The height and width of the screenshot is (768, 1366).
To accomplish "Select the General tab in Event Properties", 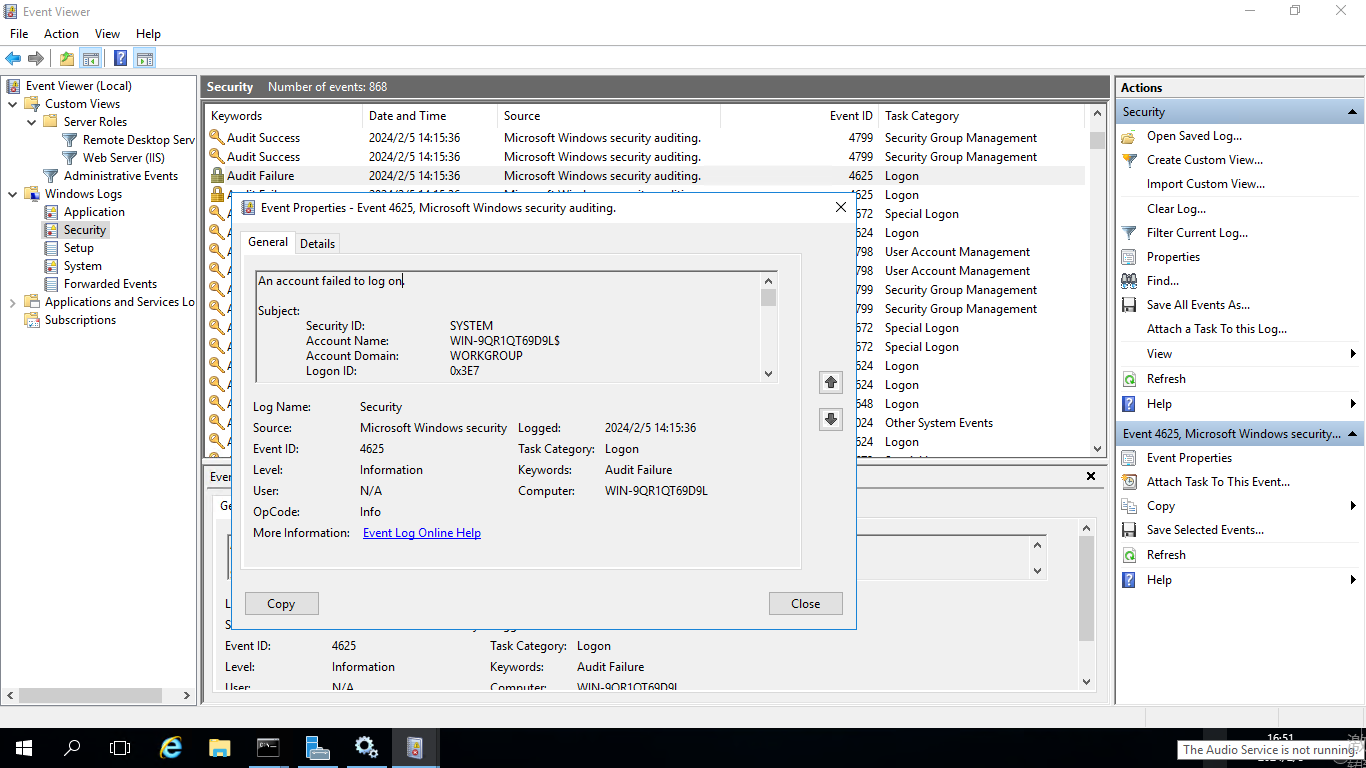I will (268, 242).
